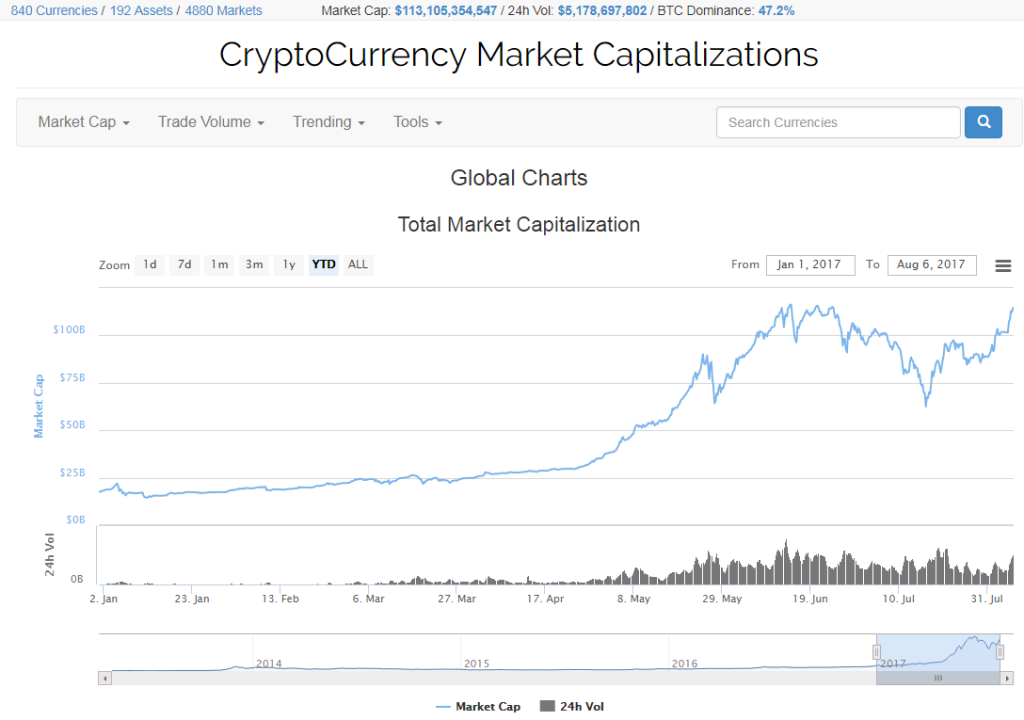Click the navigator horizontal scrollbar thumb

coord(938,678)
